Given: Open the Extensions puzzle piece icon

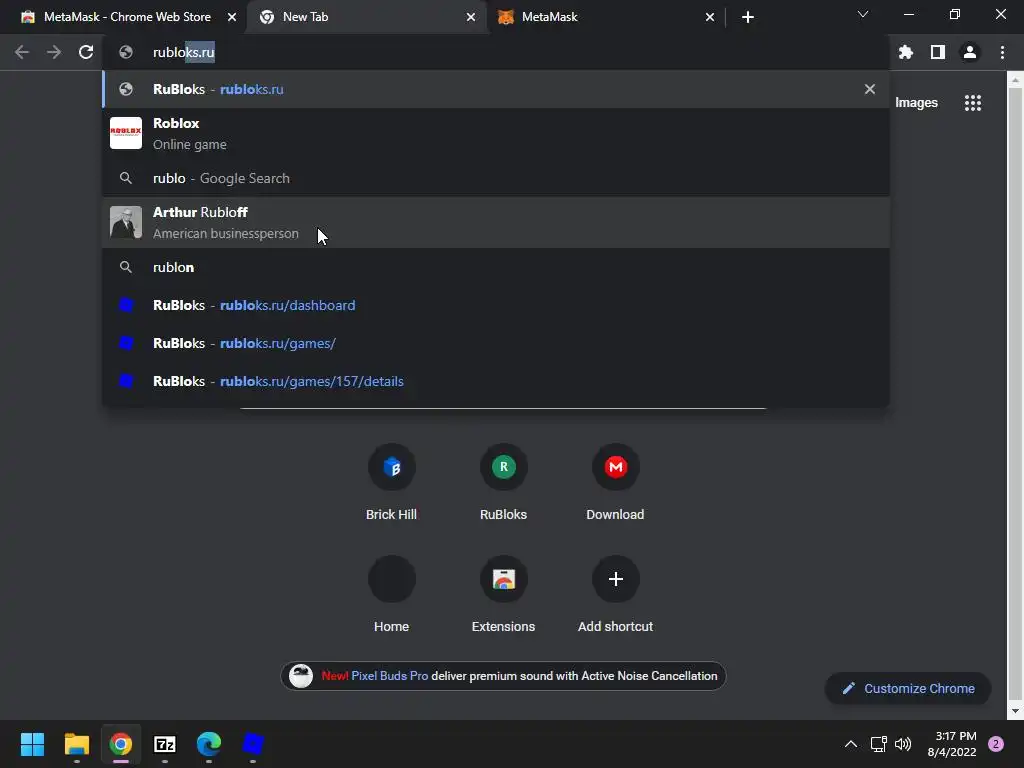Looking at the screenshot, I should pos(905,52).
